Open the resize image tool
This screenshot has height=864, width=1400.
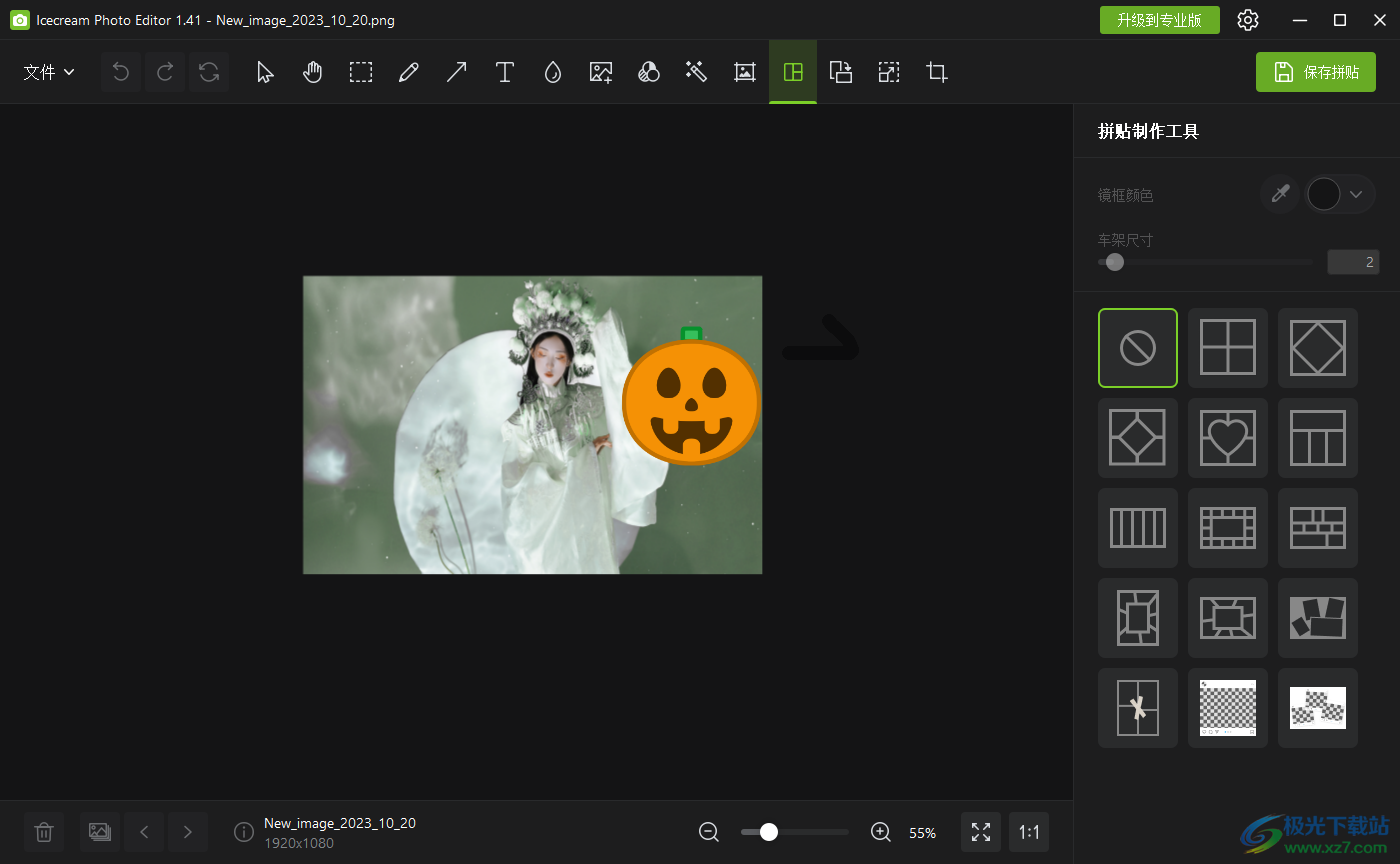click(889, 72)
